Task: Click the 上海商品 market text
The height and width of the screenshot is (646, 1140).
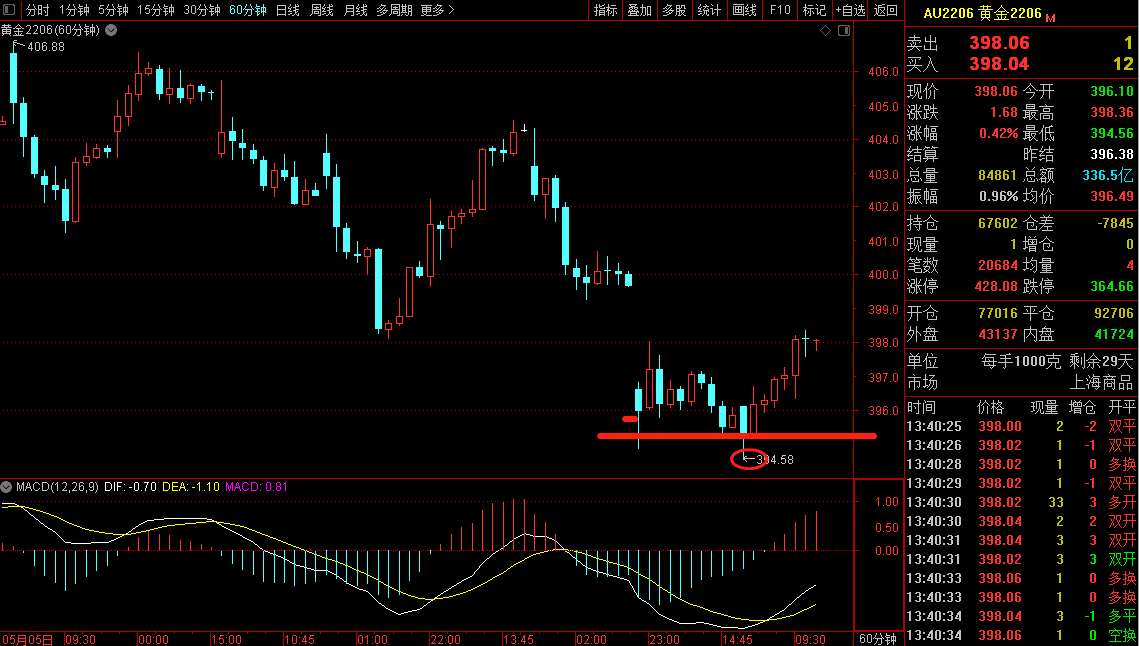Action: coord(1101,383)
